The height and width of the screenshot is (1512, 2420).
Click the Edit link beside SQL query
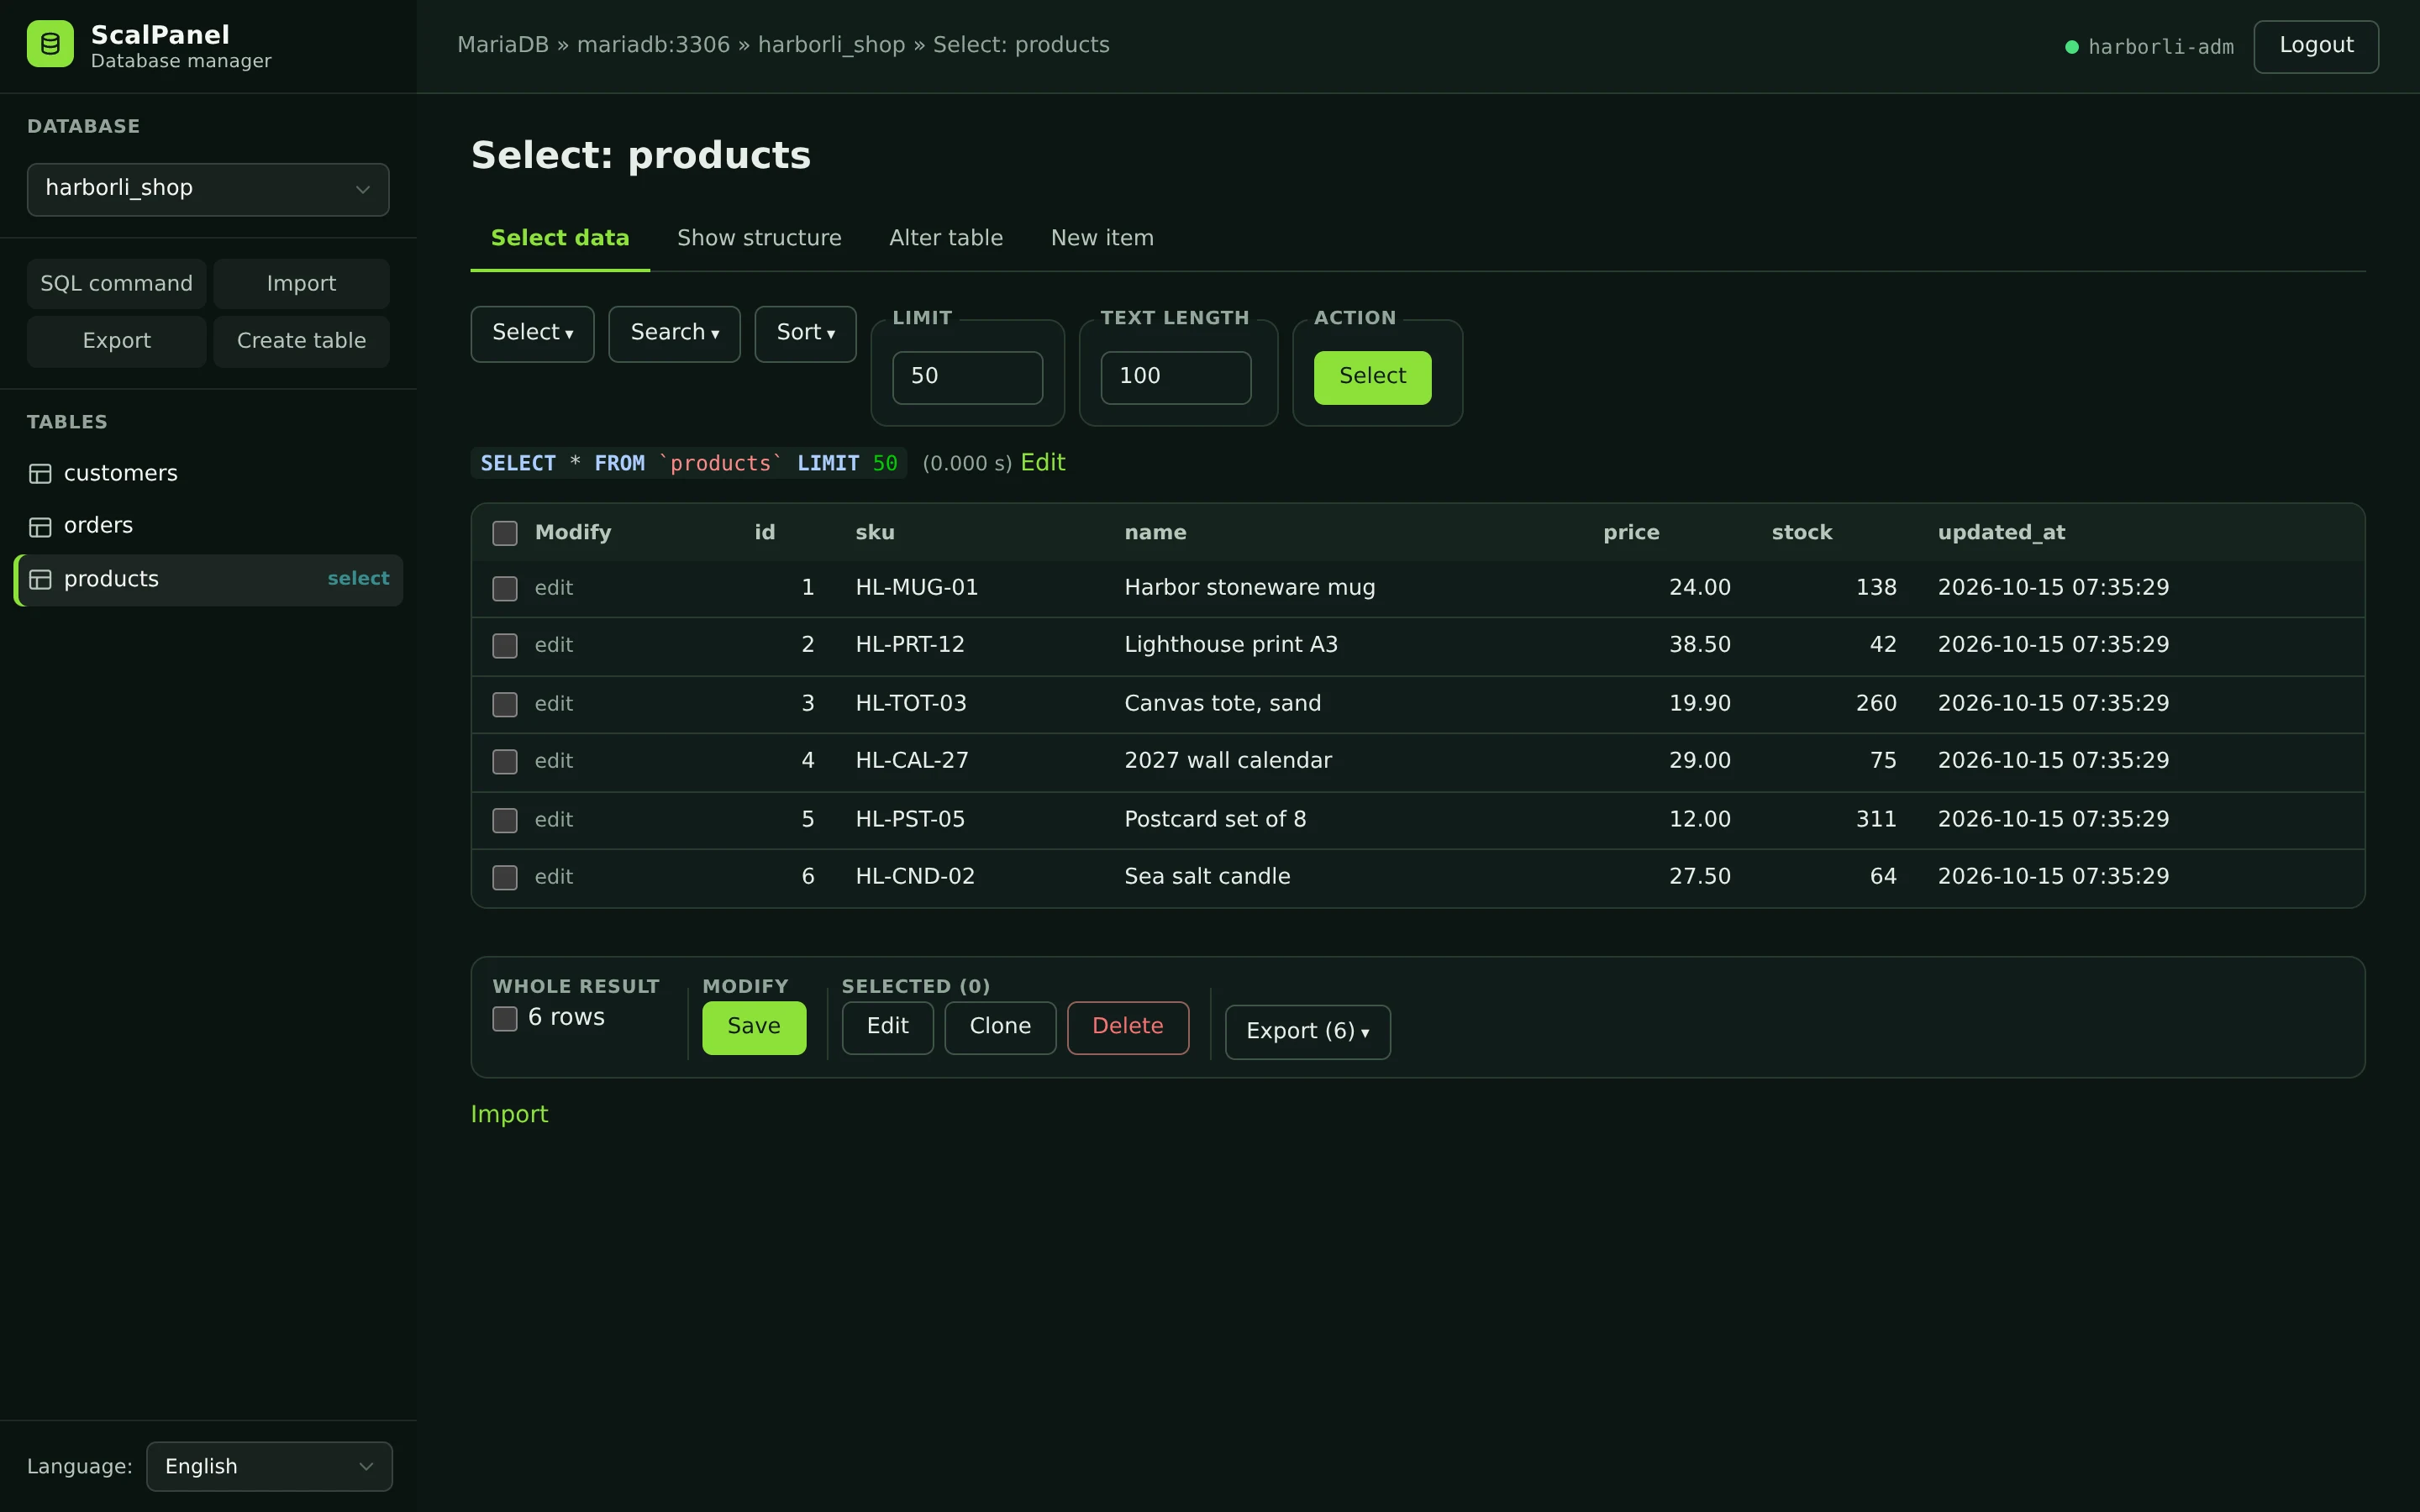pos(1043,463)
